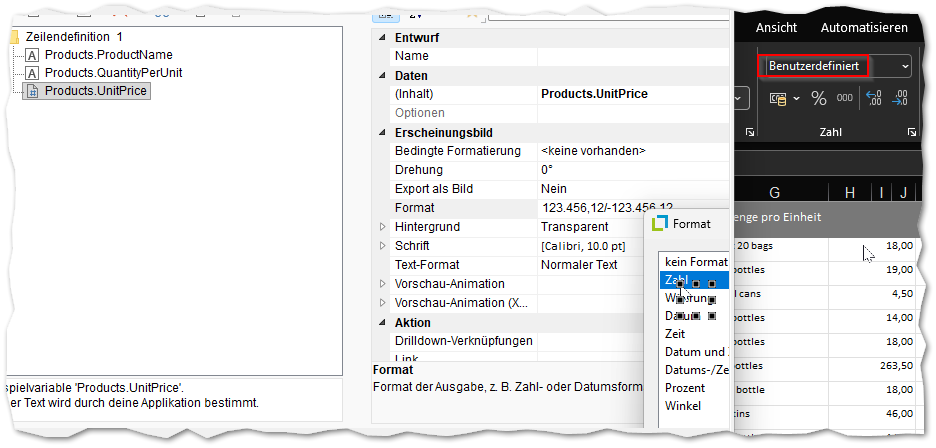Click the Zeilendefinition 1 folder icon
Viewport: 936px width, 448px height.
(x=13, y=36)
